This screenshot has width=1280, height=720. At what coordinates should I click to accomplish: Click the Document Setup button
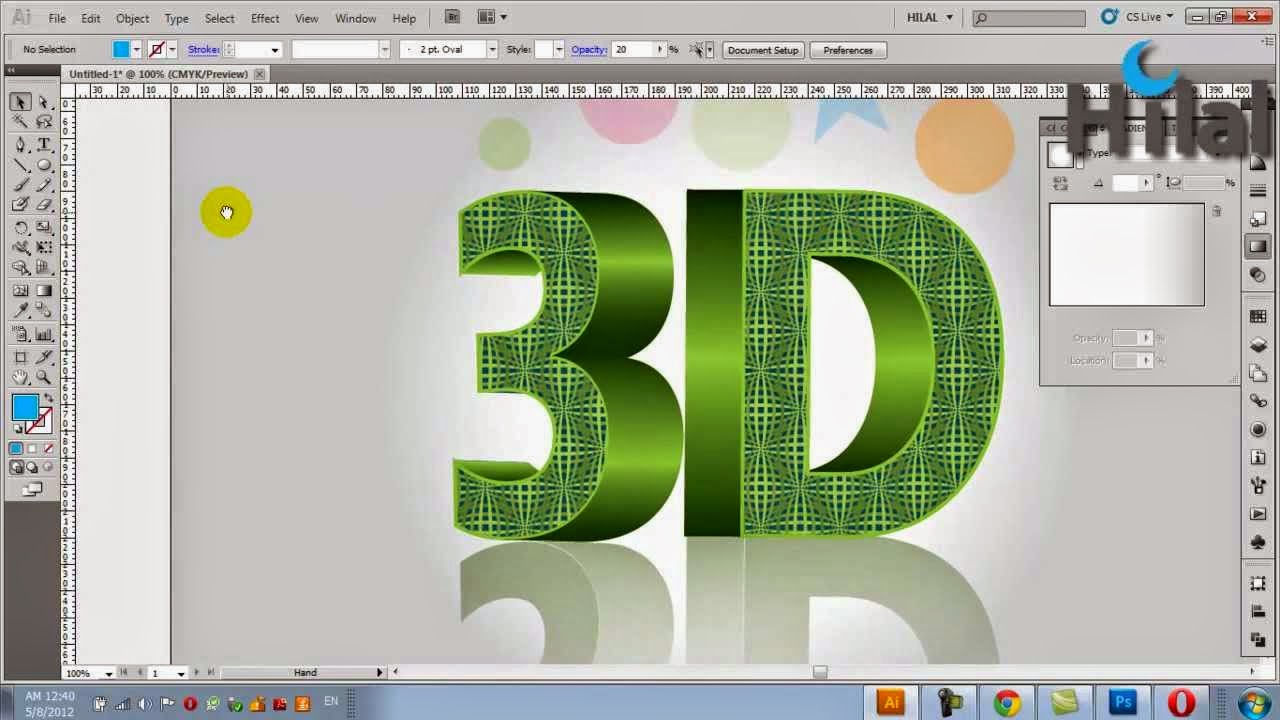pyautogui.click(x=763, y=50)
